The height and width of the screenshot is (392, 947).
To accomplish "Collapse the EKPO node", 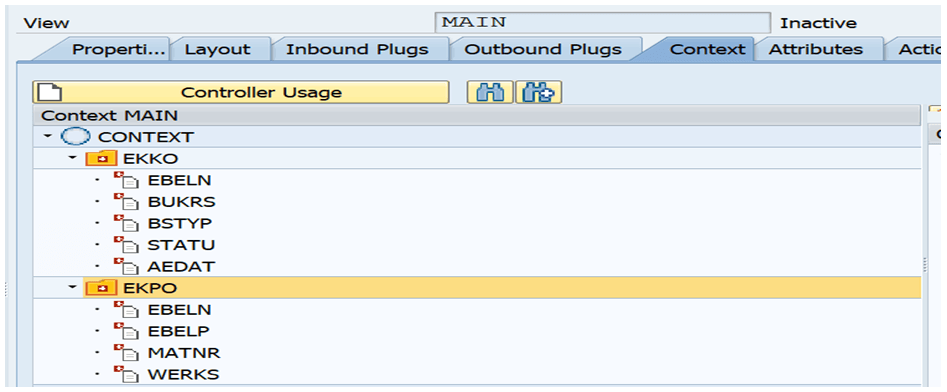I will click(72, 288).
